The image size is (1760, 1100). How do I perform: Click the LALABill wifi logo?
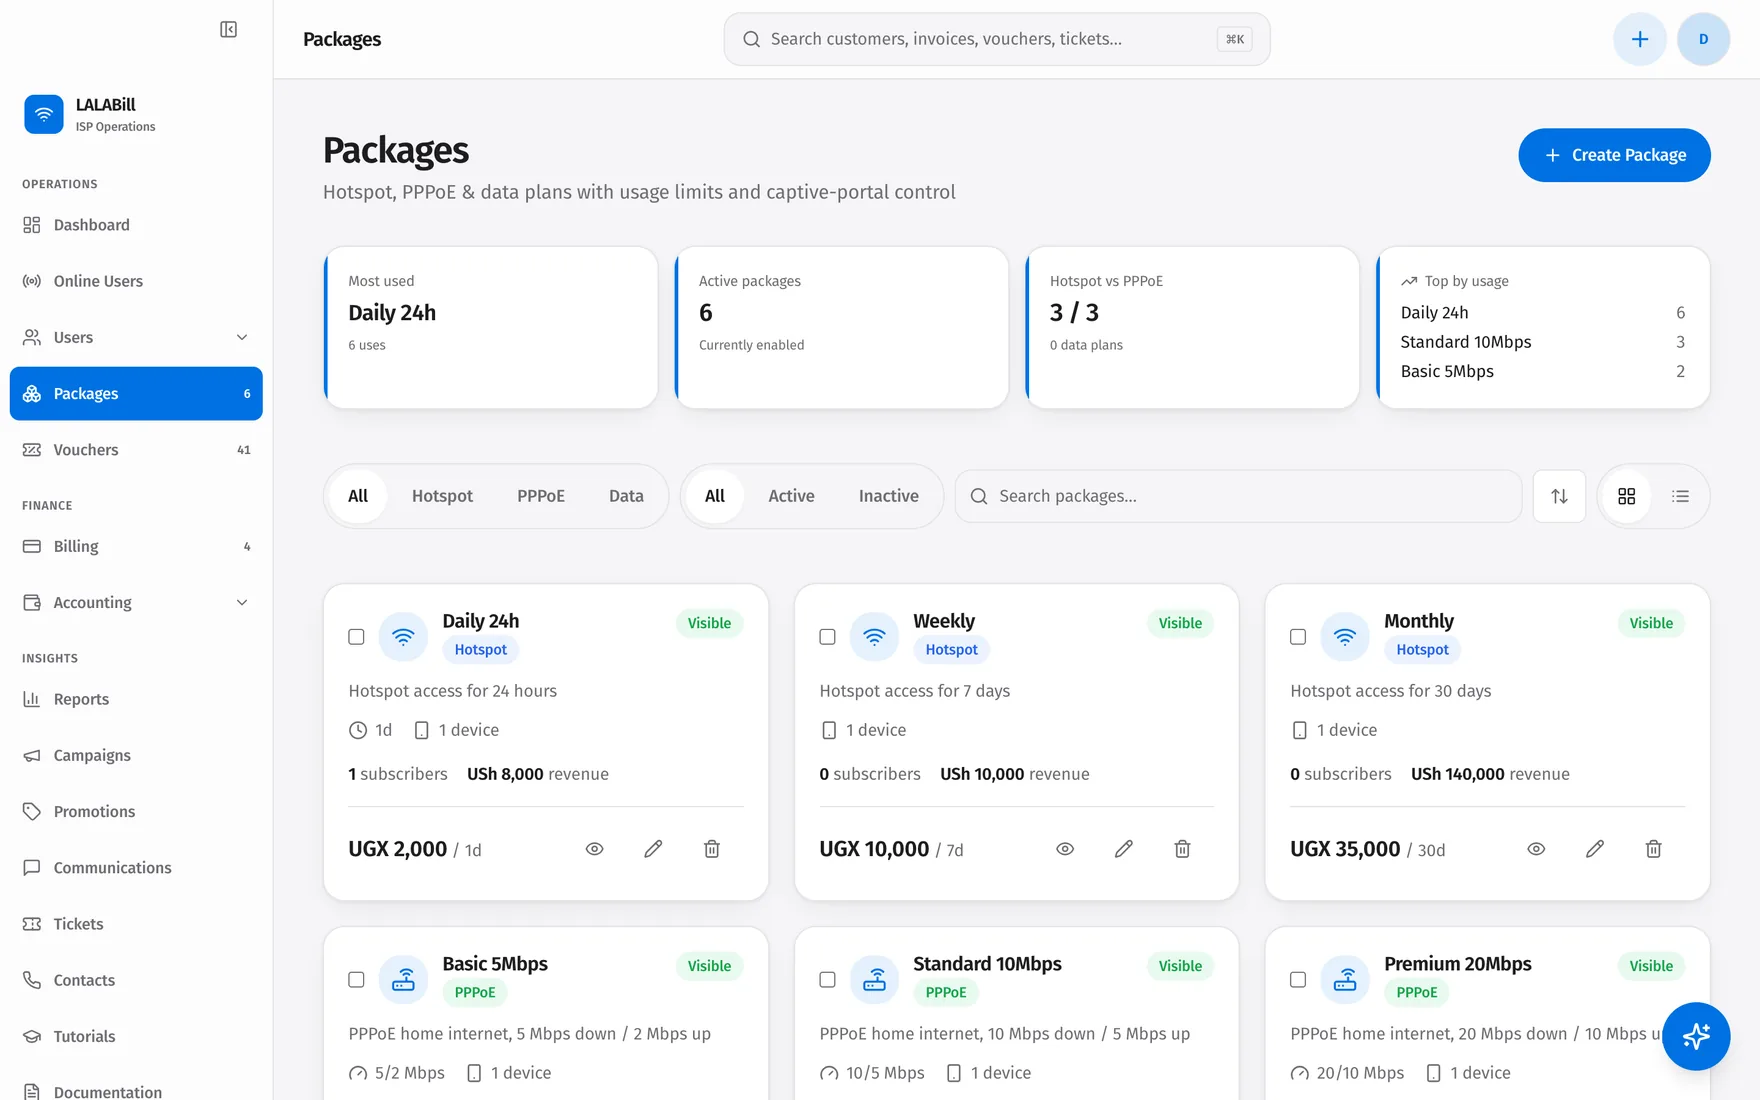click(x=43, y=114)
